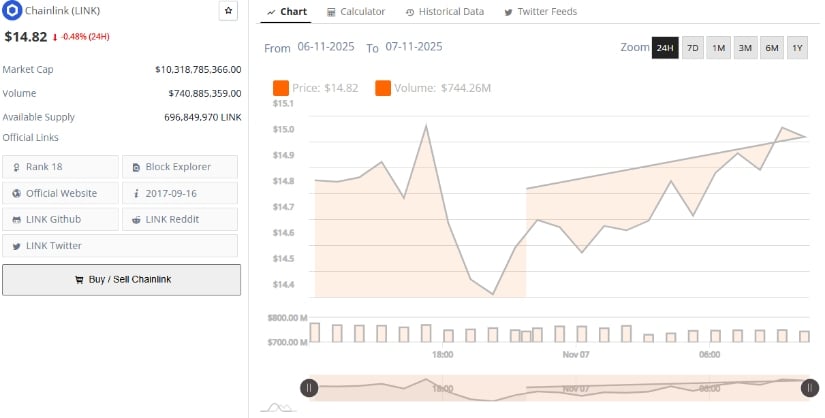
Task: Click the From date 06-11-2025 field
Action: (325, 48)
